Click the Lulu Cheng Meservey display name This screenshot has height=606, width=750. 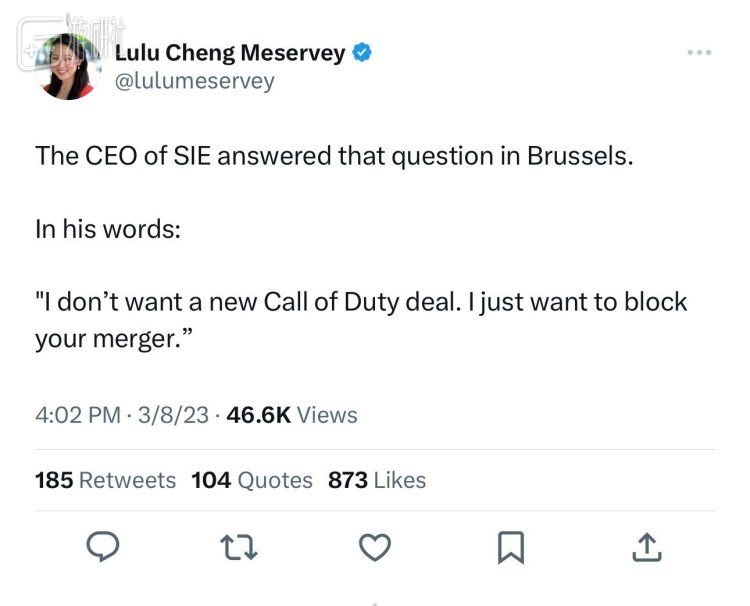233,54
